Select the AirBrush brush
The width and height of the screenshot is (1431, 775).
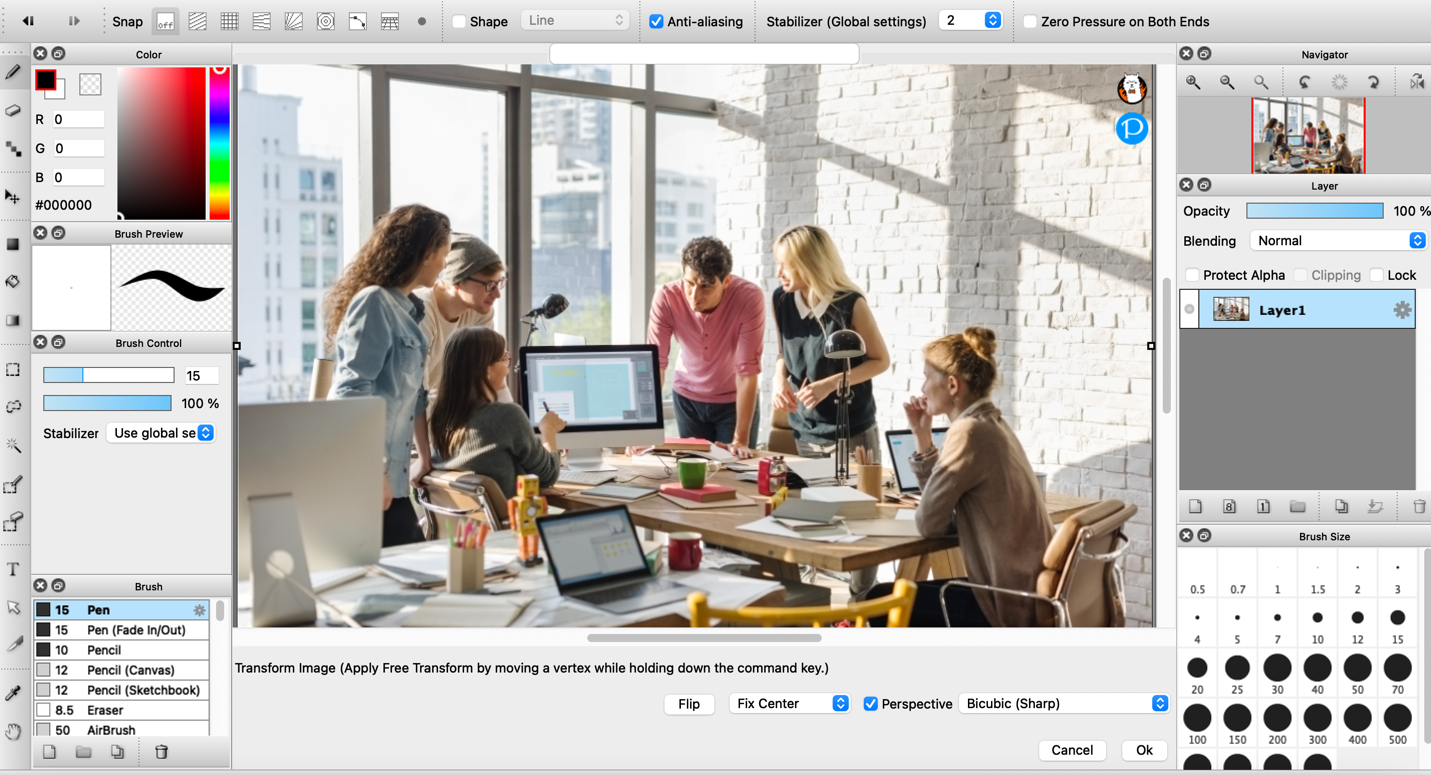click(x=121, y=730)
